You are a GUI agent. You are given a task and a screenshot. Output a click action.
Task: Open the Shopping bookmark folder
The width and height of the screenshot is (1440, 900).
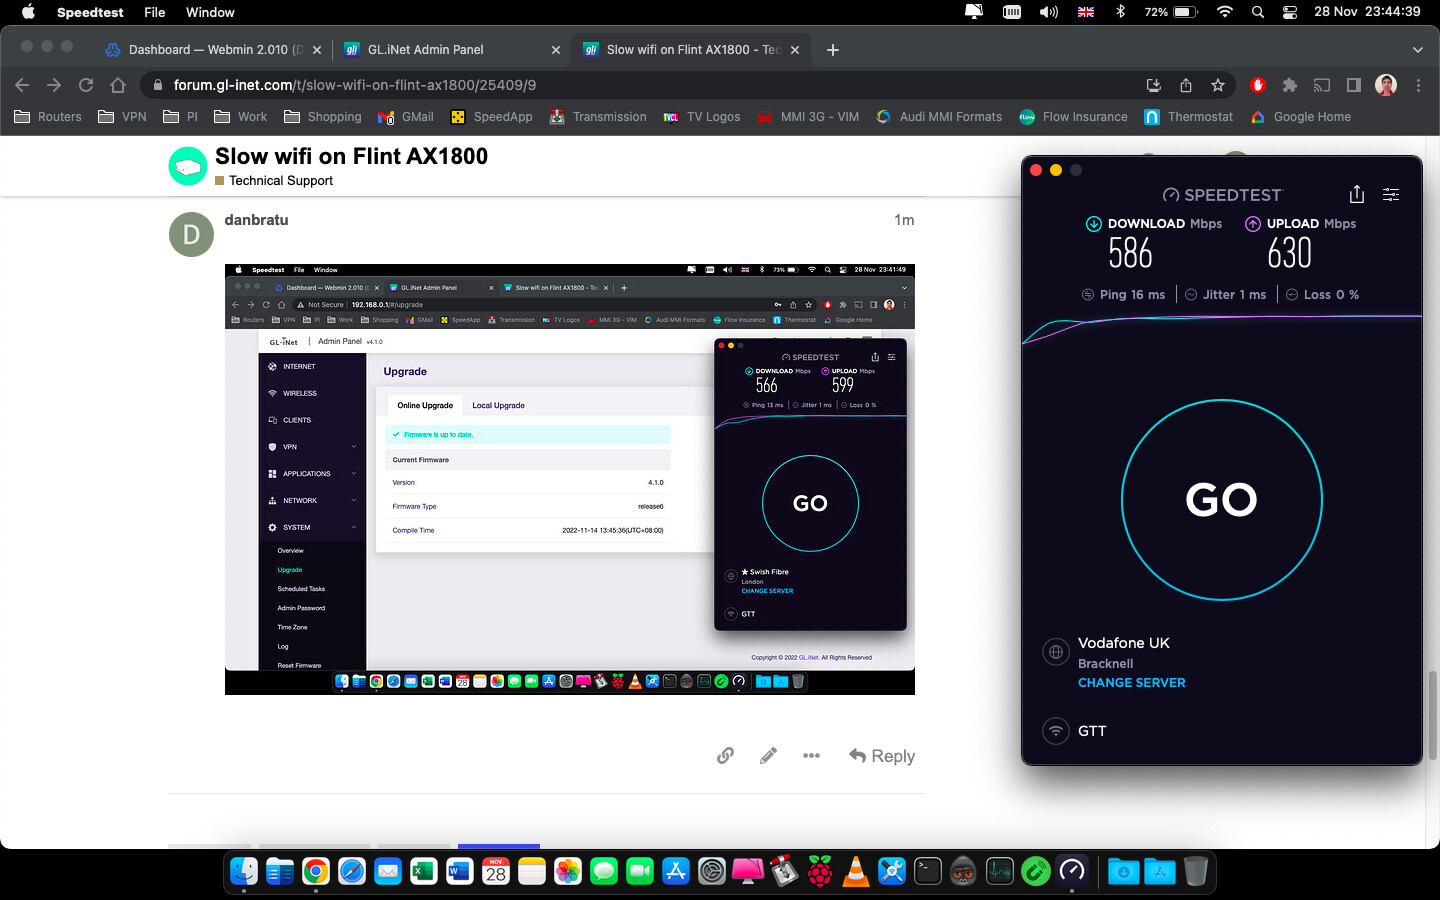click(x=323, y=117)
